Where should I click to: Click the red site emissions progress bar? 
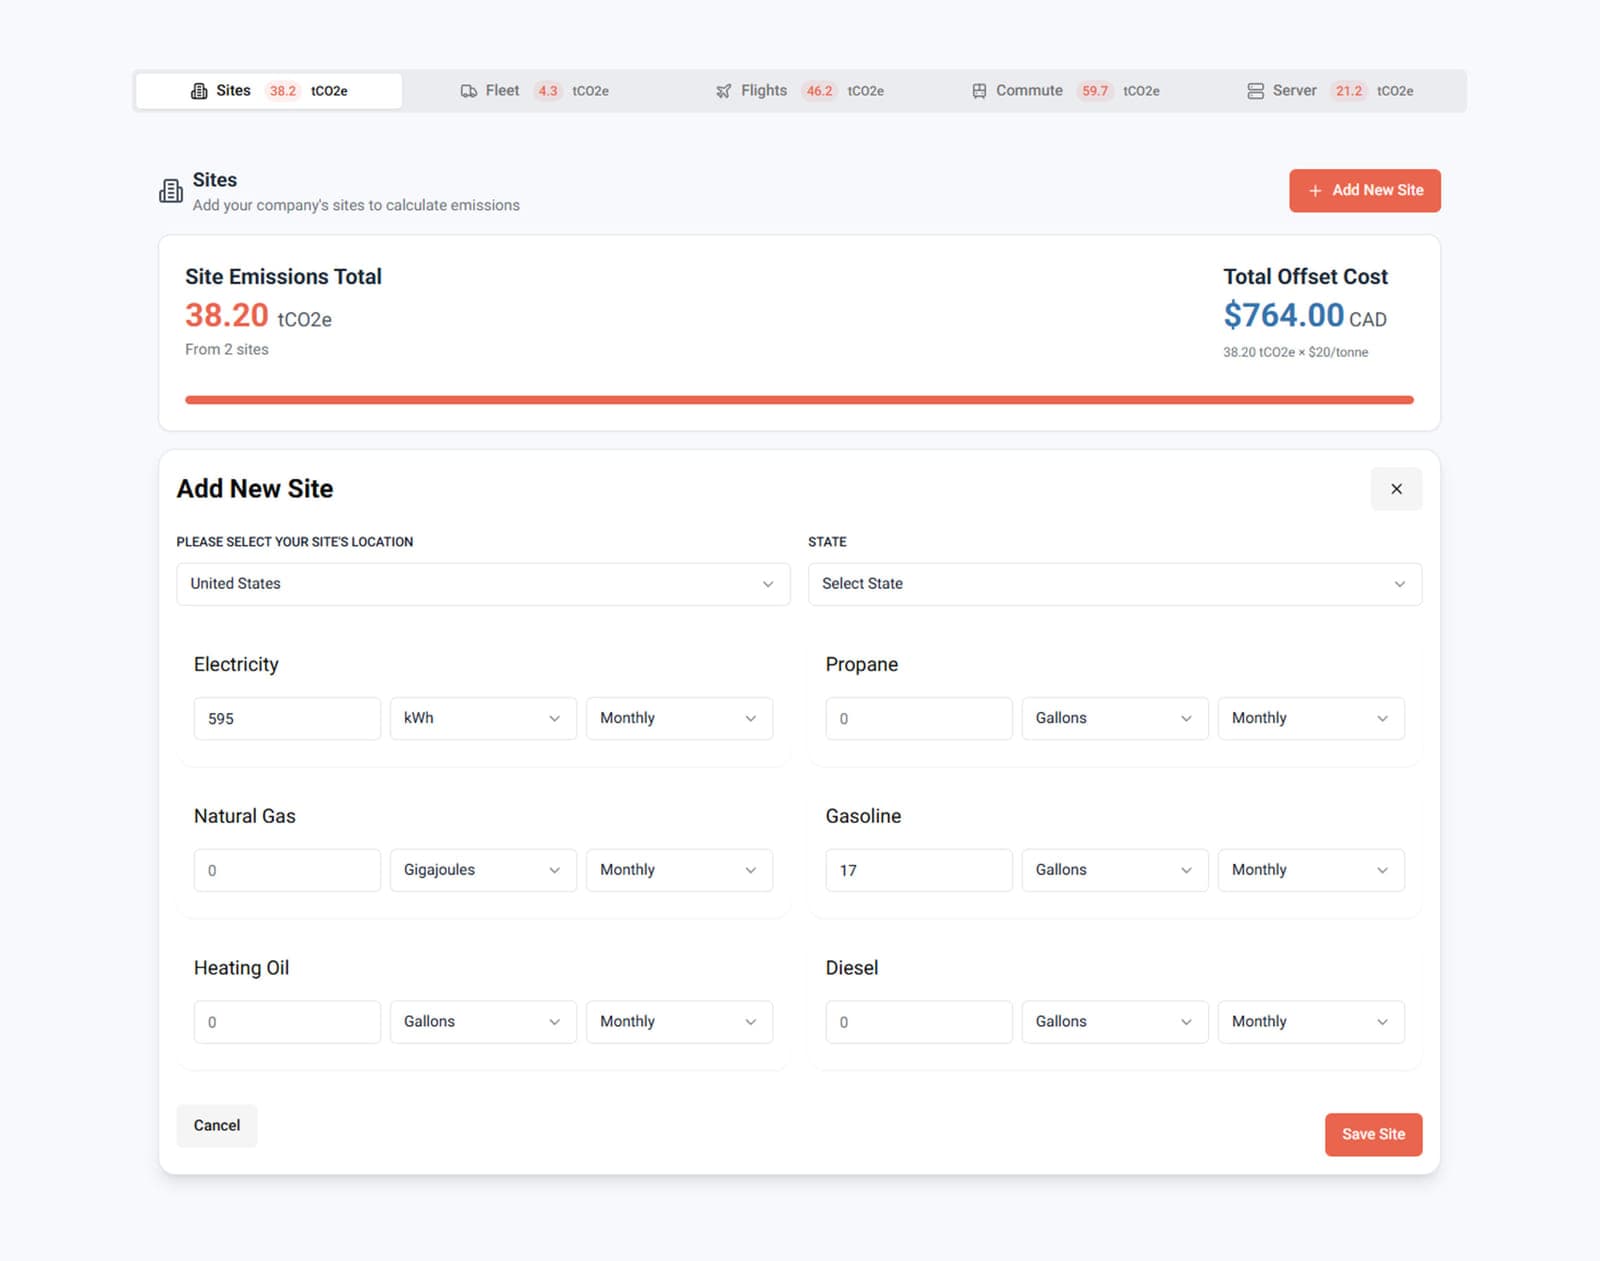[x=799, y=400]
